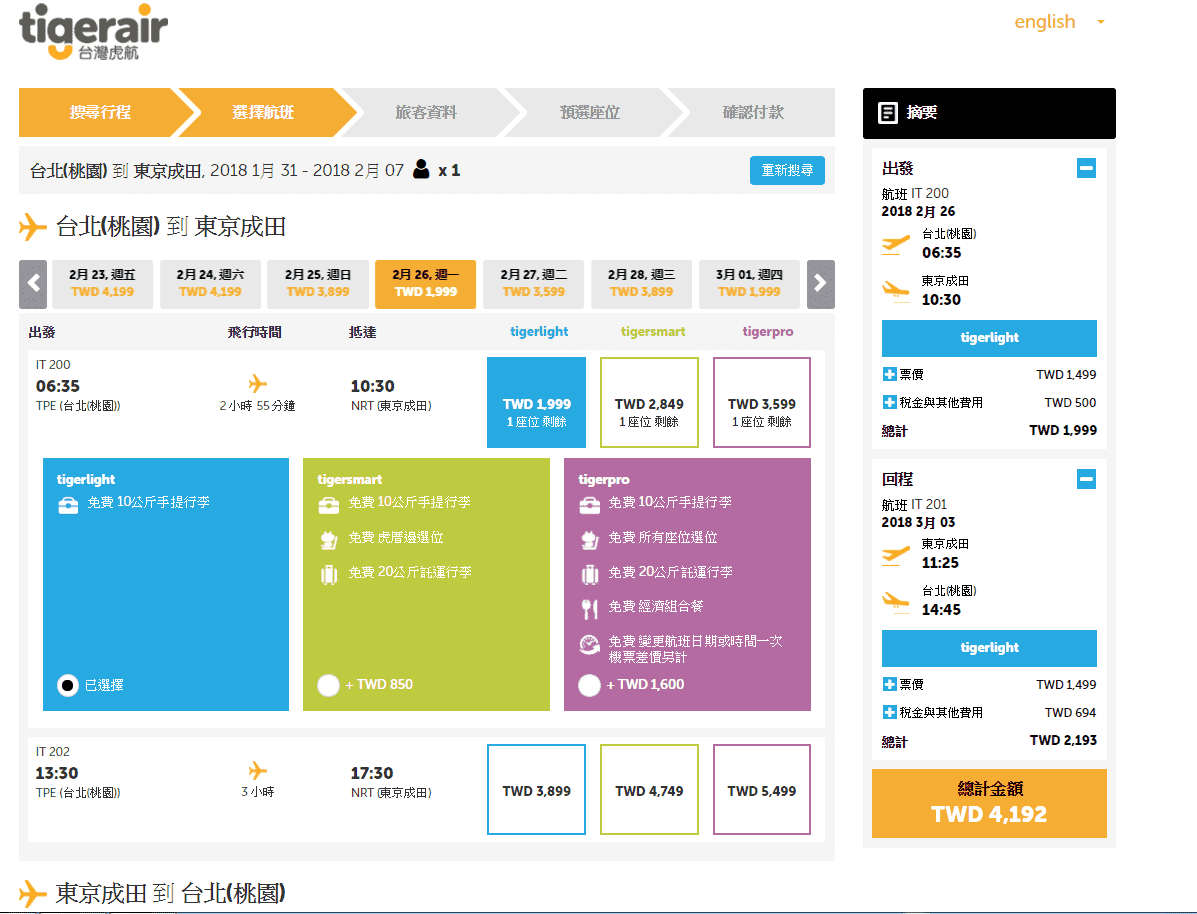
Task: Click tigersmart seat selection icon
Action: coord(329,540)
